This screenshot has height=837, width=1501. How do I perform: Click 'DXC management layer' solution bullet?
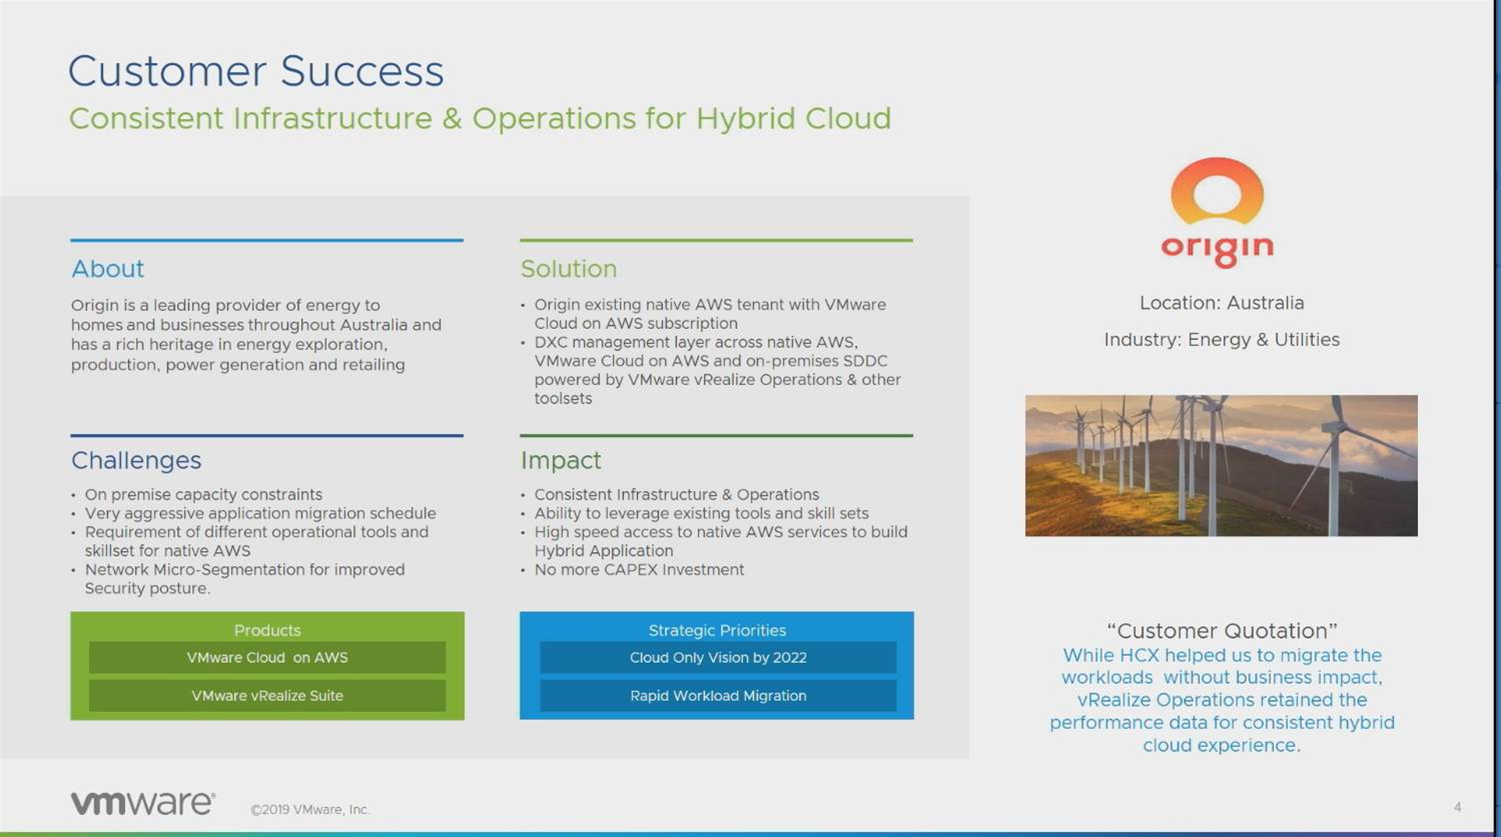(717, 370)
